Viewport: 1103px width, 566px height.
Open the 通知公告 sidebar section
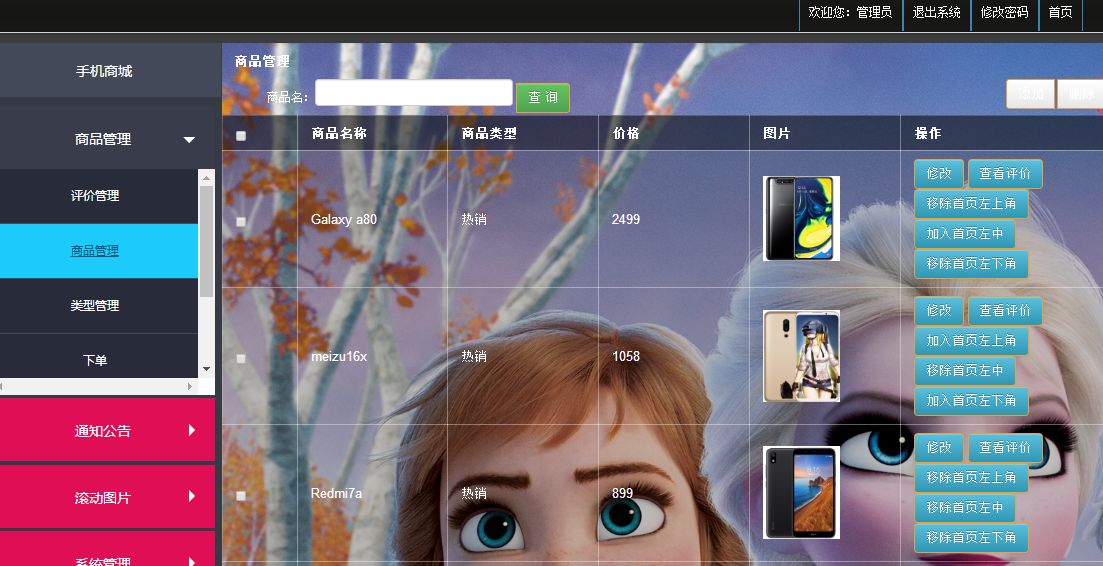107,430
